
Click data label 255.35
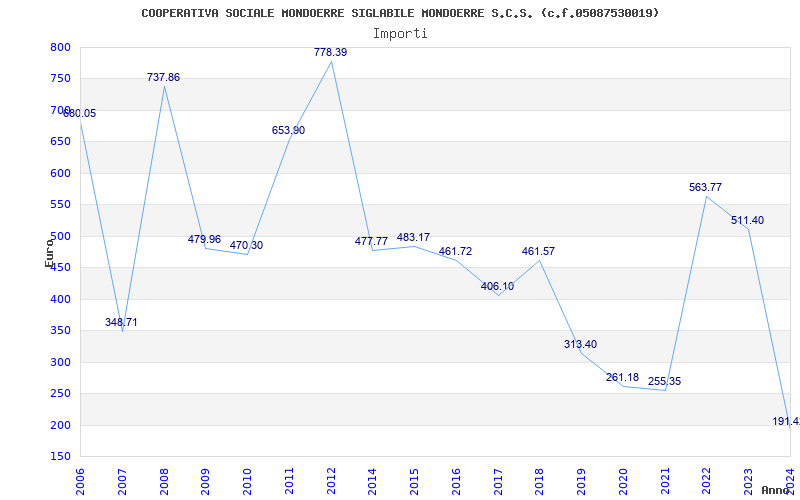pos(665,382)
